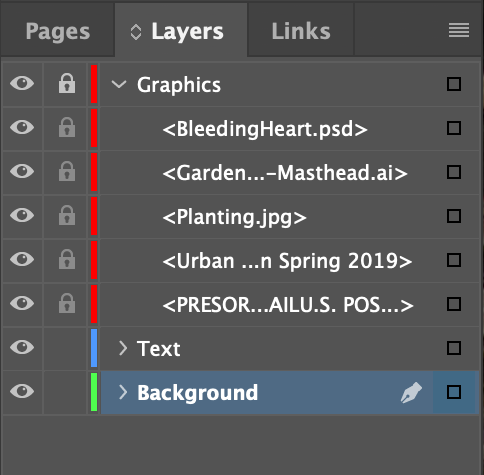Image resolution: width=484 pixels, height=475 pixels.
Task: Click the lock icon for BleedingHeart.psd
Action: point(67,127)
